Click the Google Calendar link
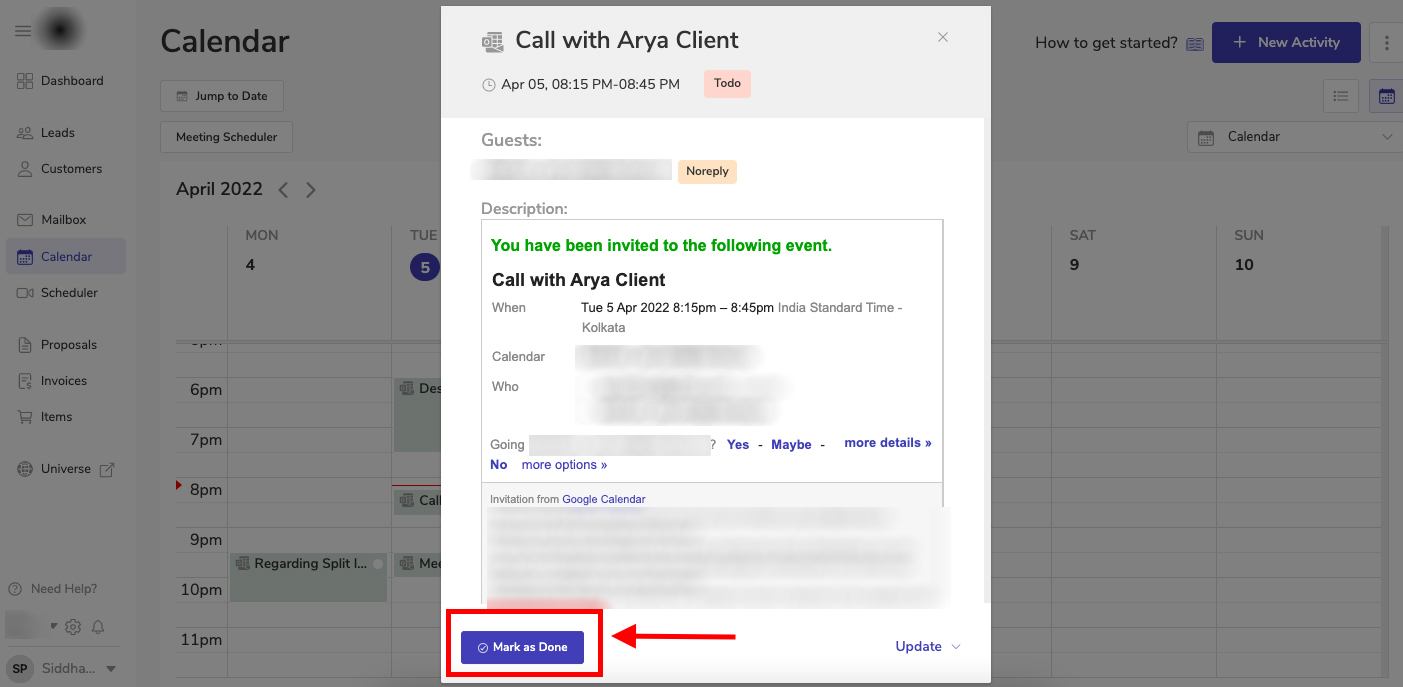Screen dimensions: 1403x687 click(603, 499)
